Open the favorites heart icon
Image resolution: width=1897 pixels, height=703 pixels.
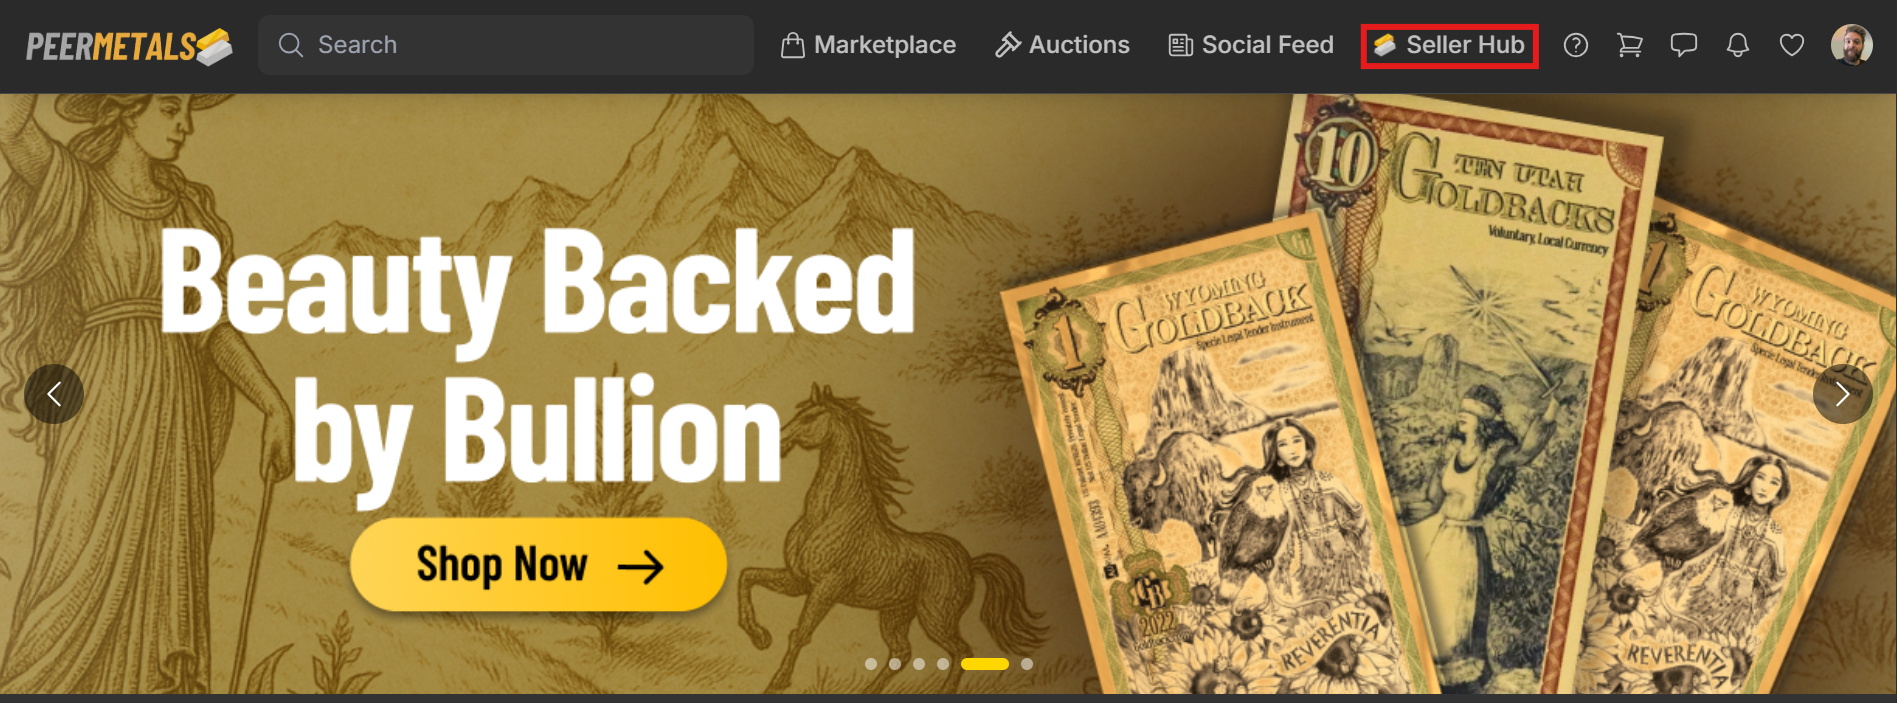tap(1792, 45)
